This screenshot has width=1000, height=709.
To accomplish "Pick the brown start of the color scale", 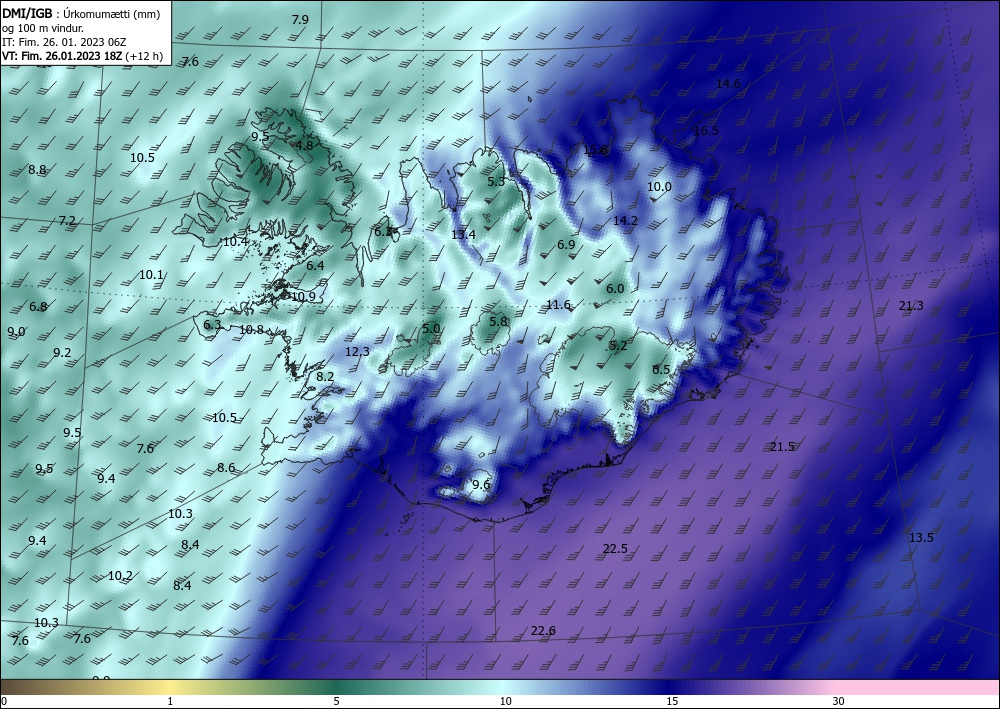I will point(26,687).
